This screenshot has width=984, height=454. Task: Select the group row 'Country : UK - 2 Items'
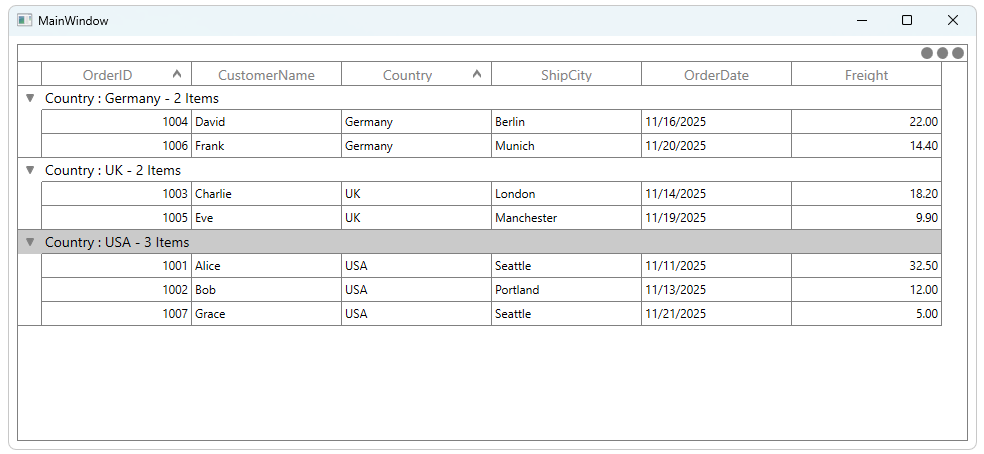(480, 170)
